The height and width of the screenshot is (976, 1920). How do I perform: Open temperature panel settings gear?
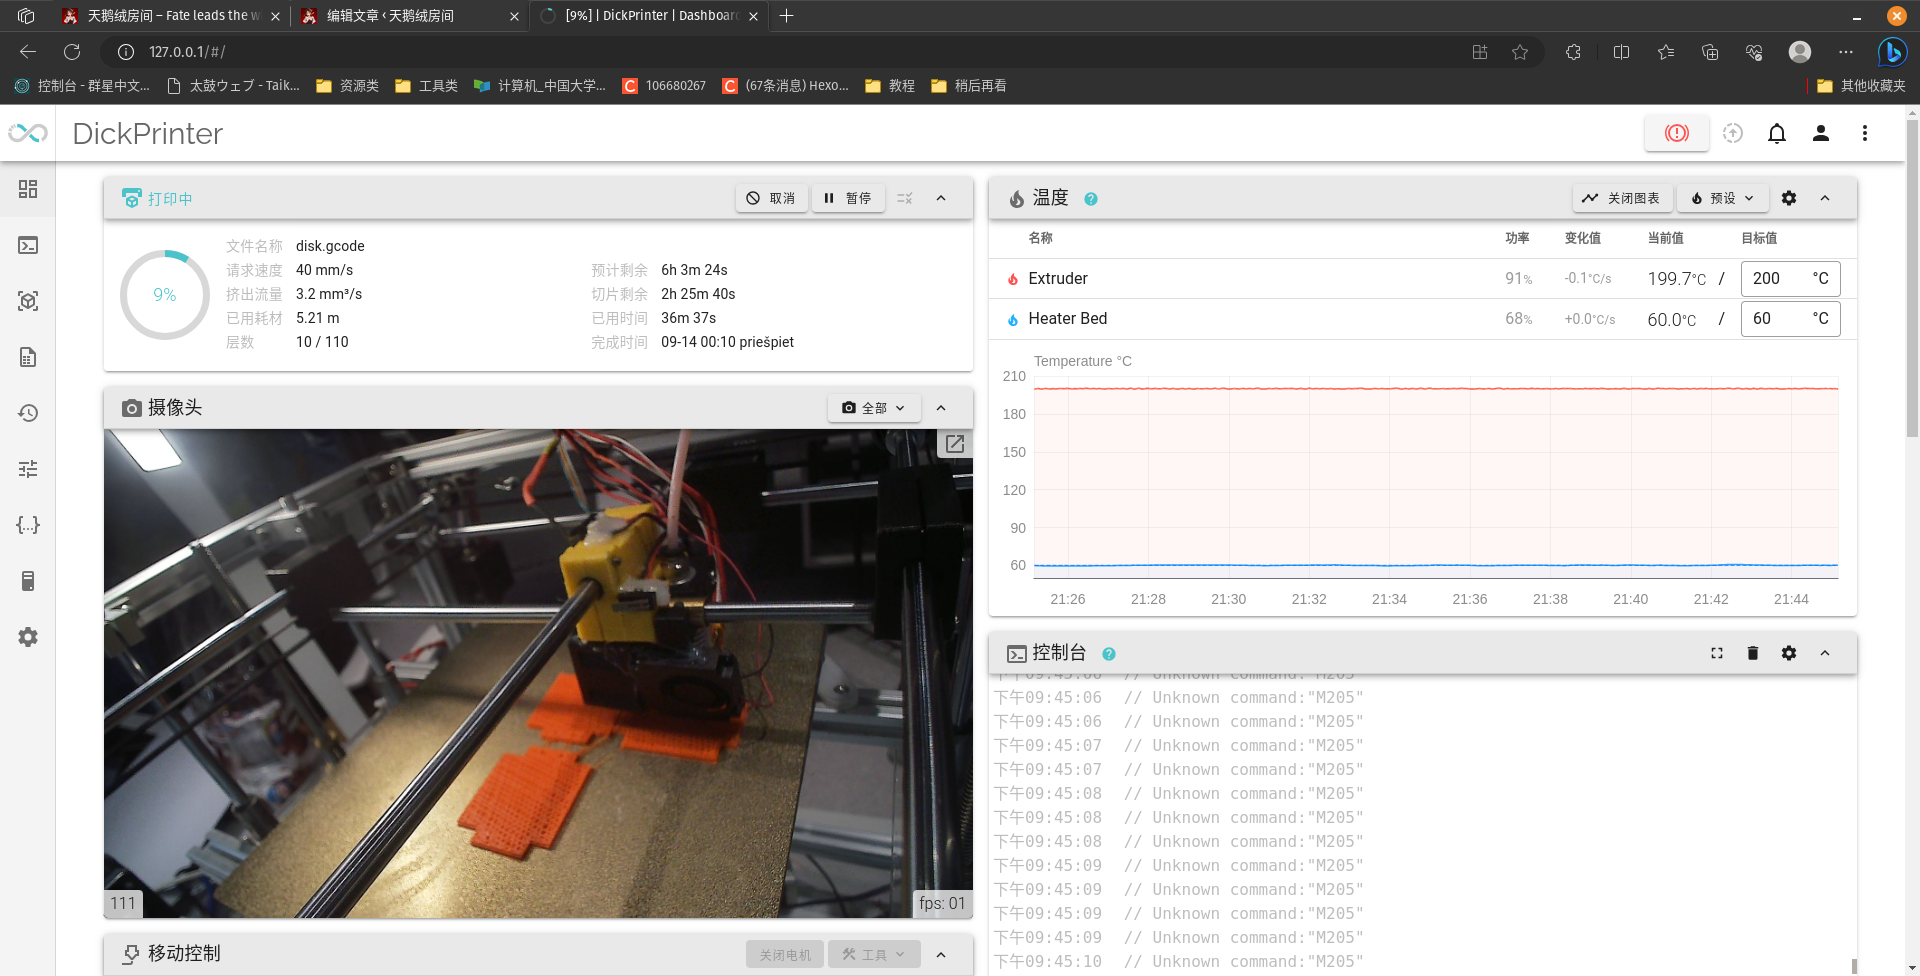click(1789, 198)
